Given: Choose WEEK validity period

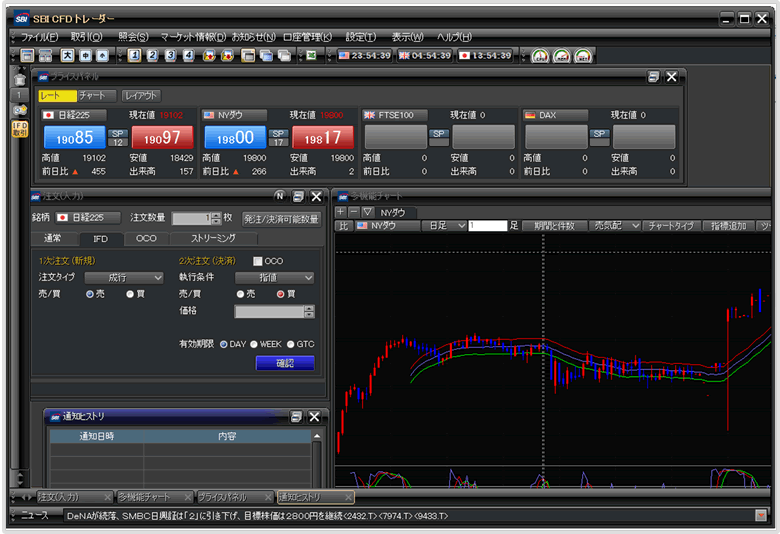Looking at the screenshot, I should [x=254, y=344].
